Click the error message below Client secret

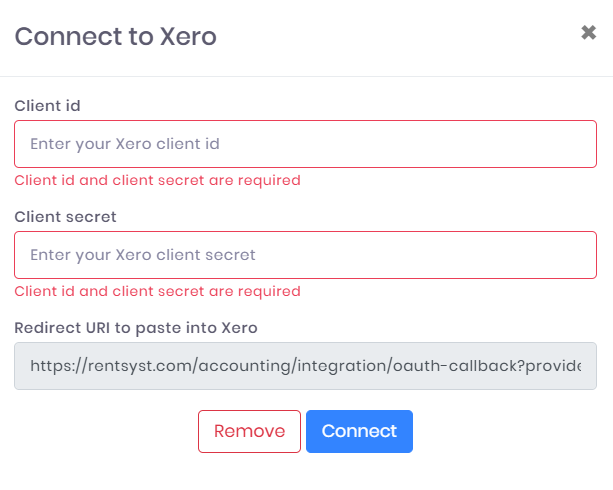[x=157, y=292]
